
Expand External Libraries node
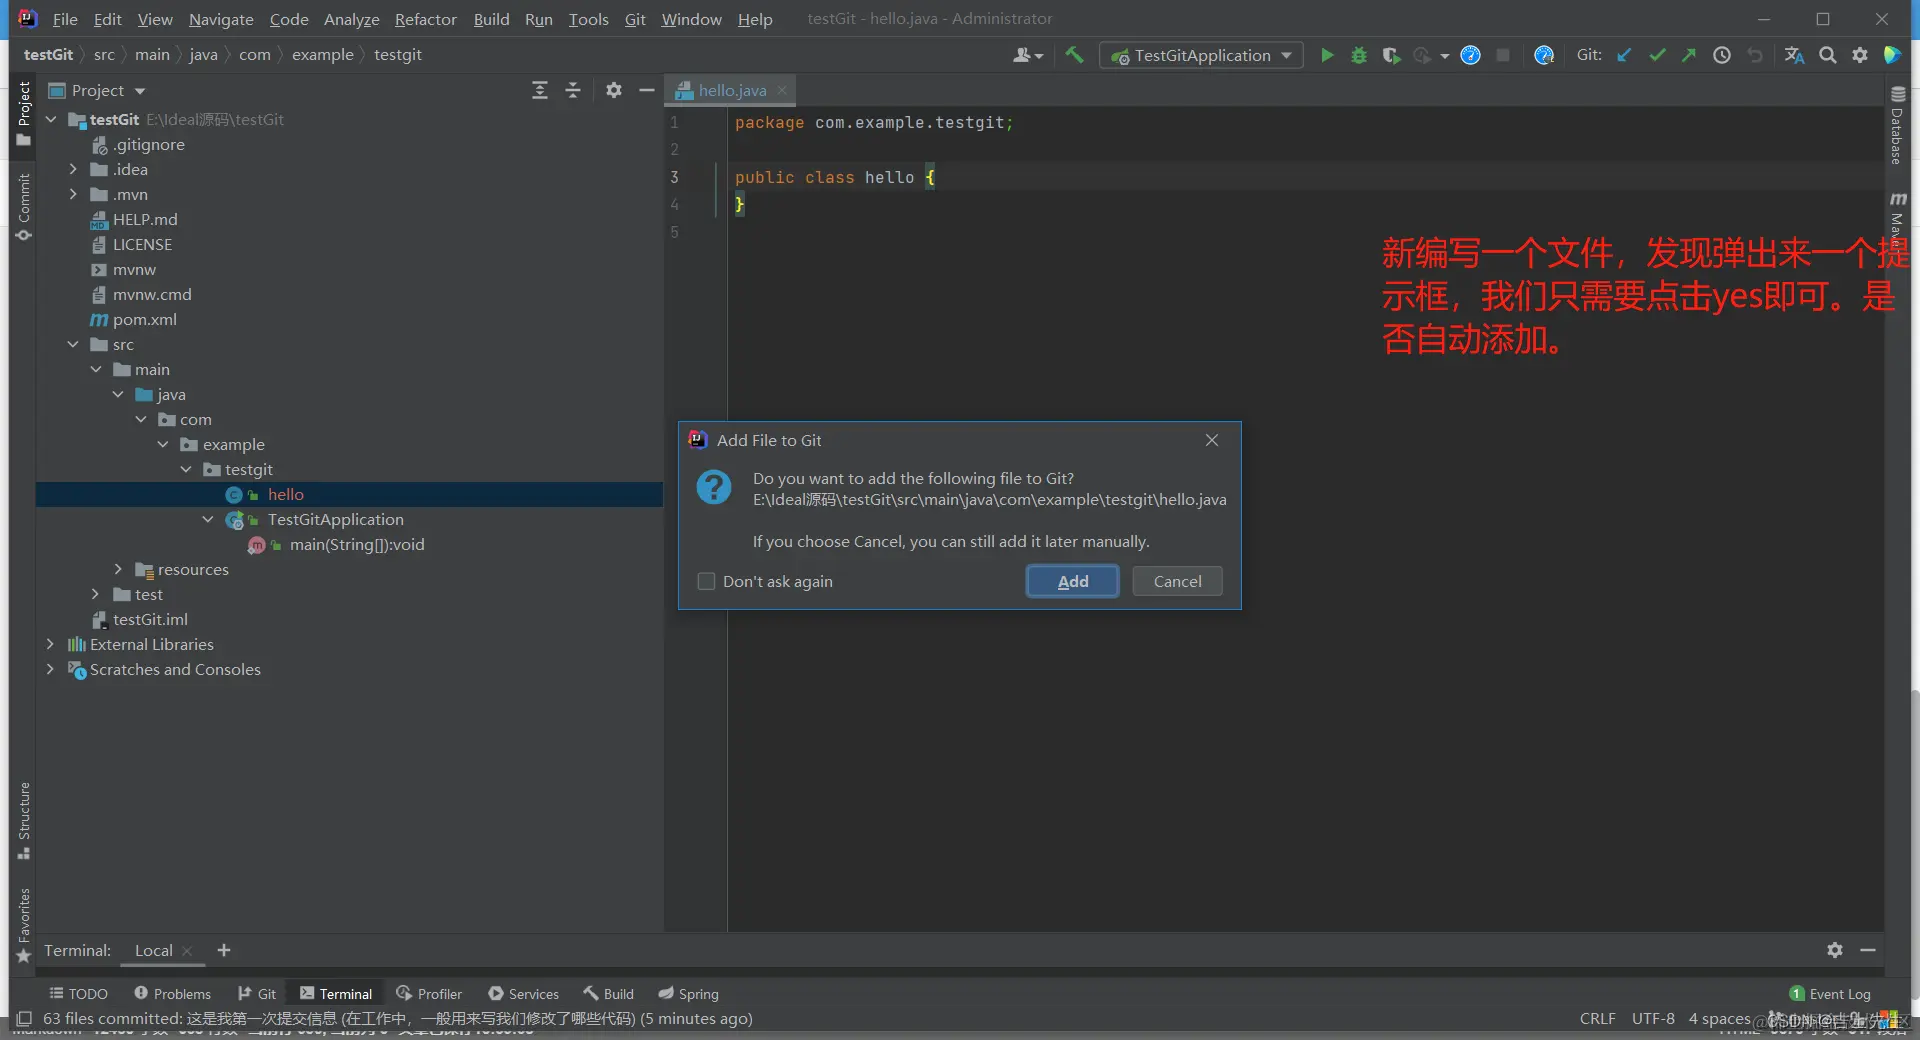pyautogui.click(x=51, y=645)
